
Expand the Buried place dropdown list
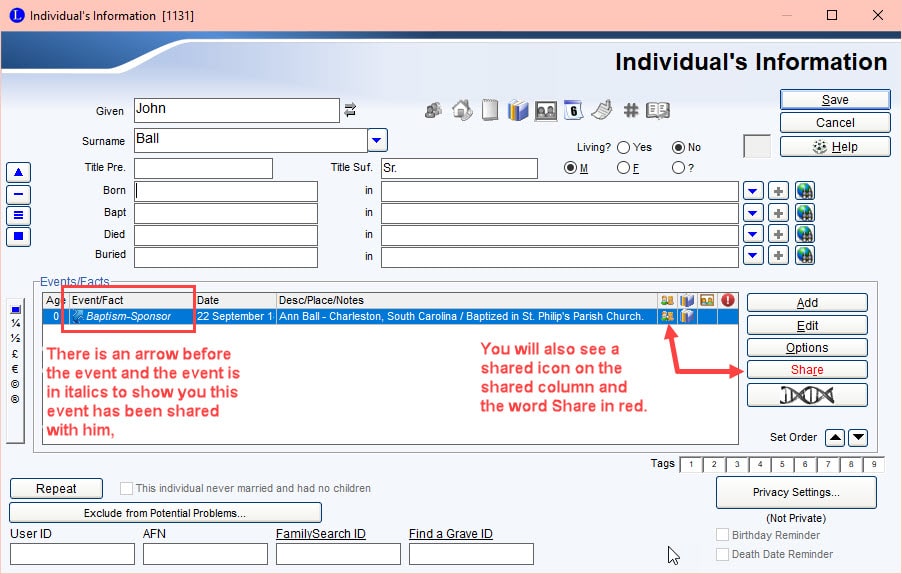[753, 257]
